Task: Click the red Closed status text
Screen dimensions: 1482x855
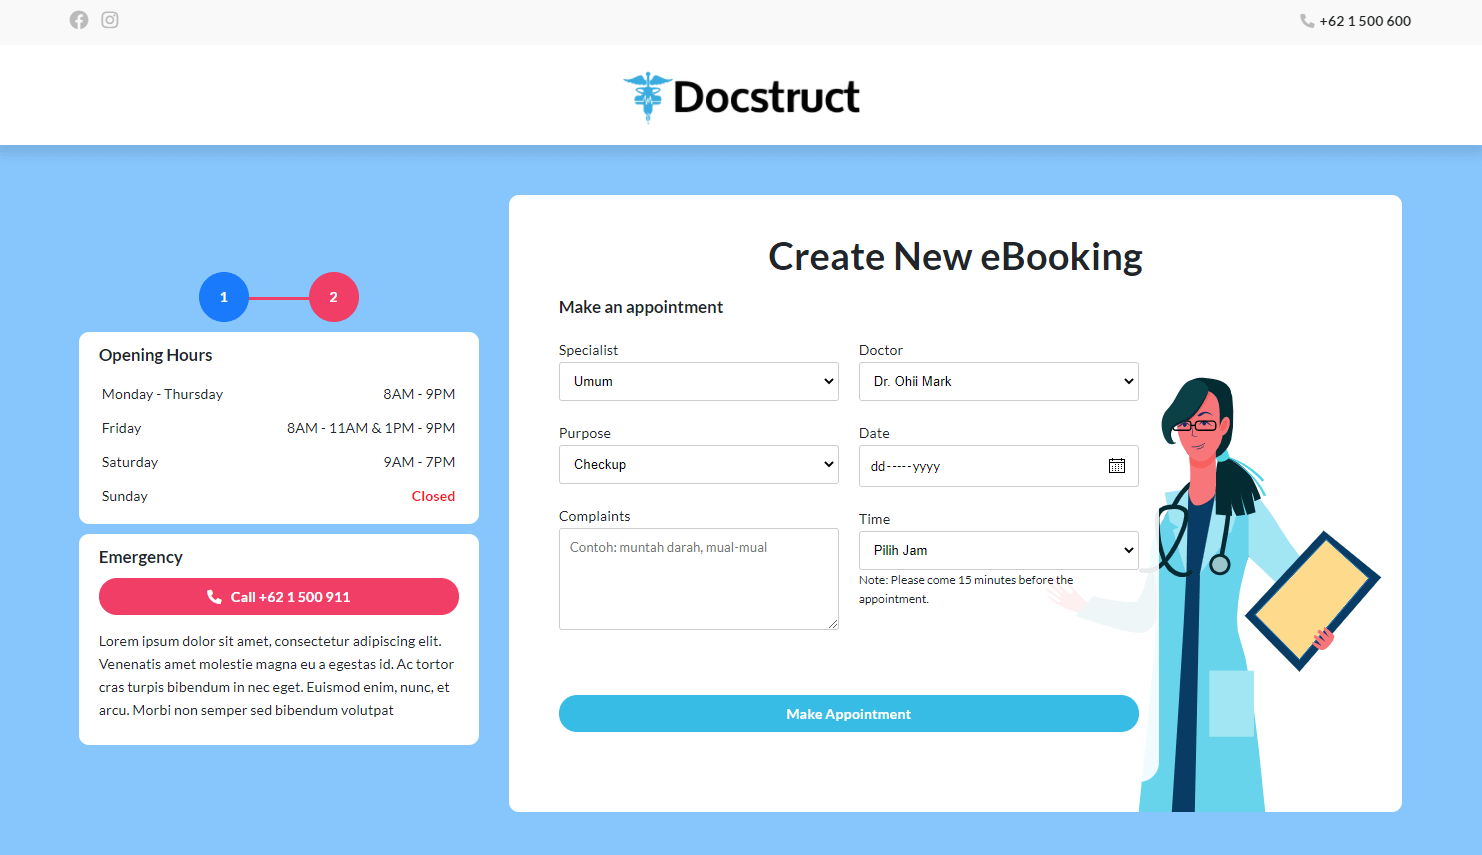Action: [433, 496]
